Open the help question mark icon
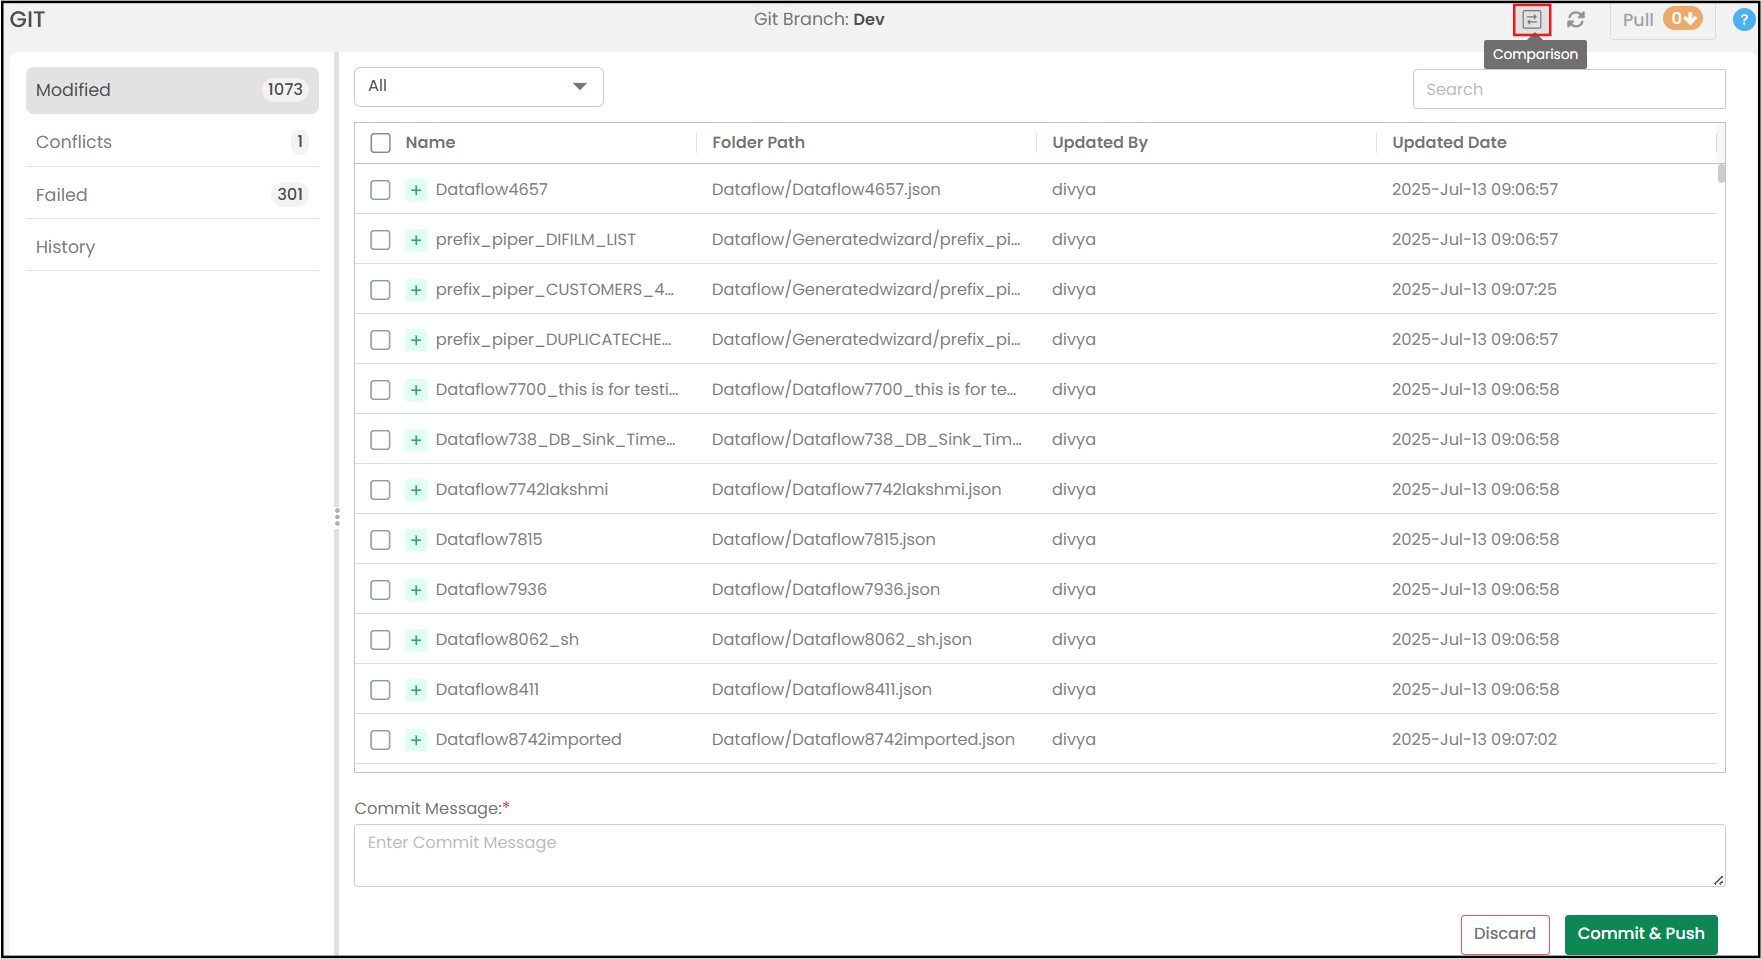 1743,20
